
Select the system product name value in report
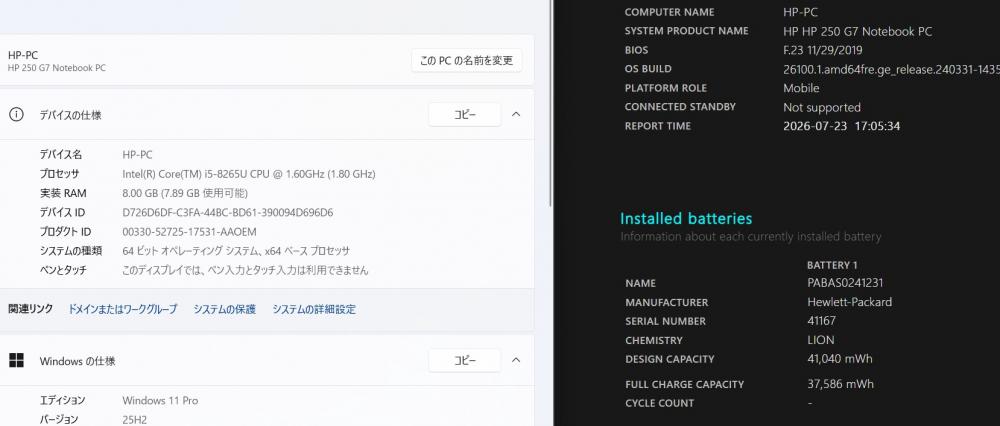coord(858,31)
